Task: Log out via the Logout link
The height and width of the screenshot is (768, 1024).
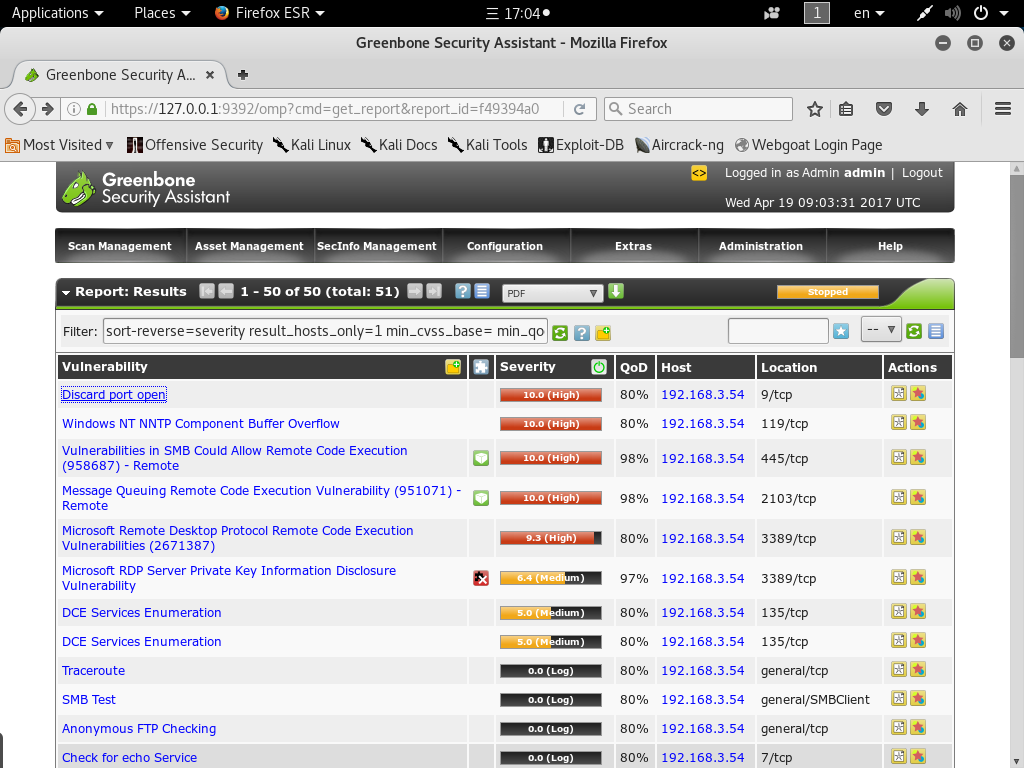Action: point(922,173)
